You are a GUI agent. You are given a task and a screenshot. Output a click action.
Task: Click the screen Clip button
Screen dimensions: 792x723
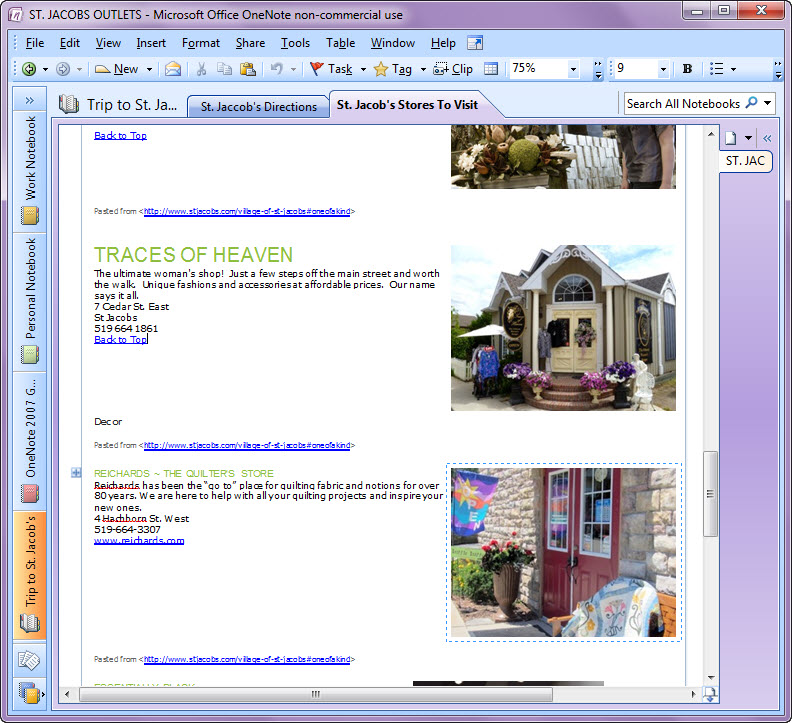click(x=453, y=69)
